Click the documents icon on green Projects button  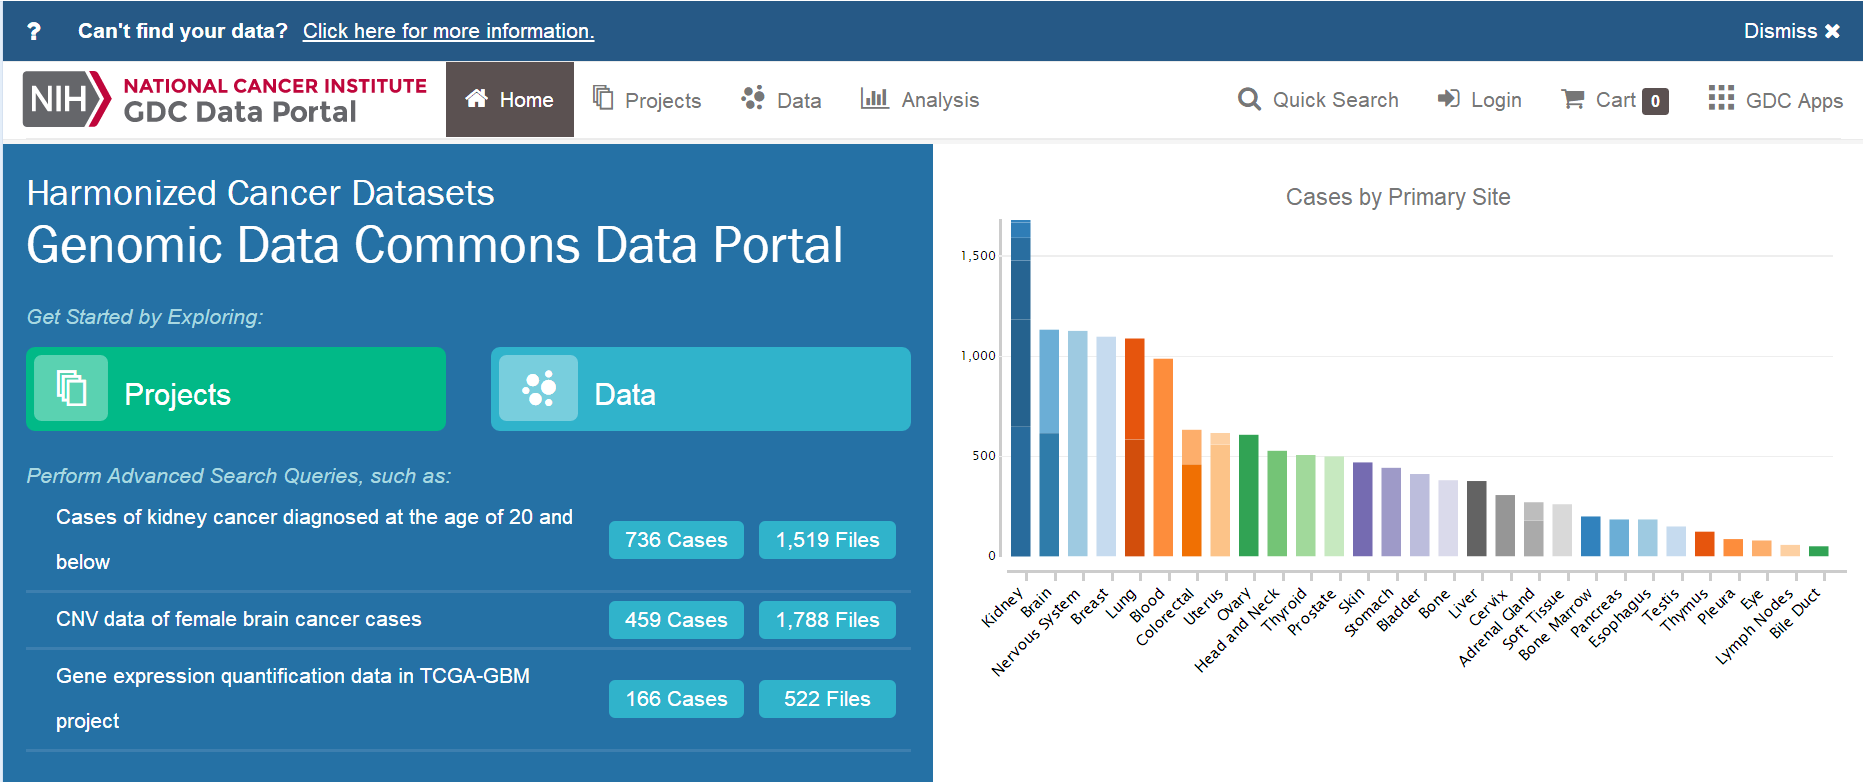tap(71, 388)
